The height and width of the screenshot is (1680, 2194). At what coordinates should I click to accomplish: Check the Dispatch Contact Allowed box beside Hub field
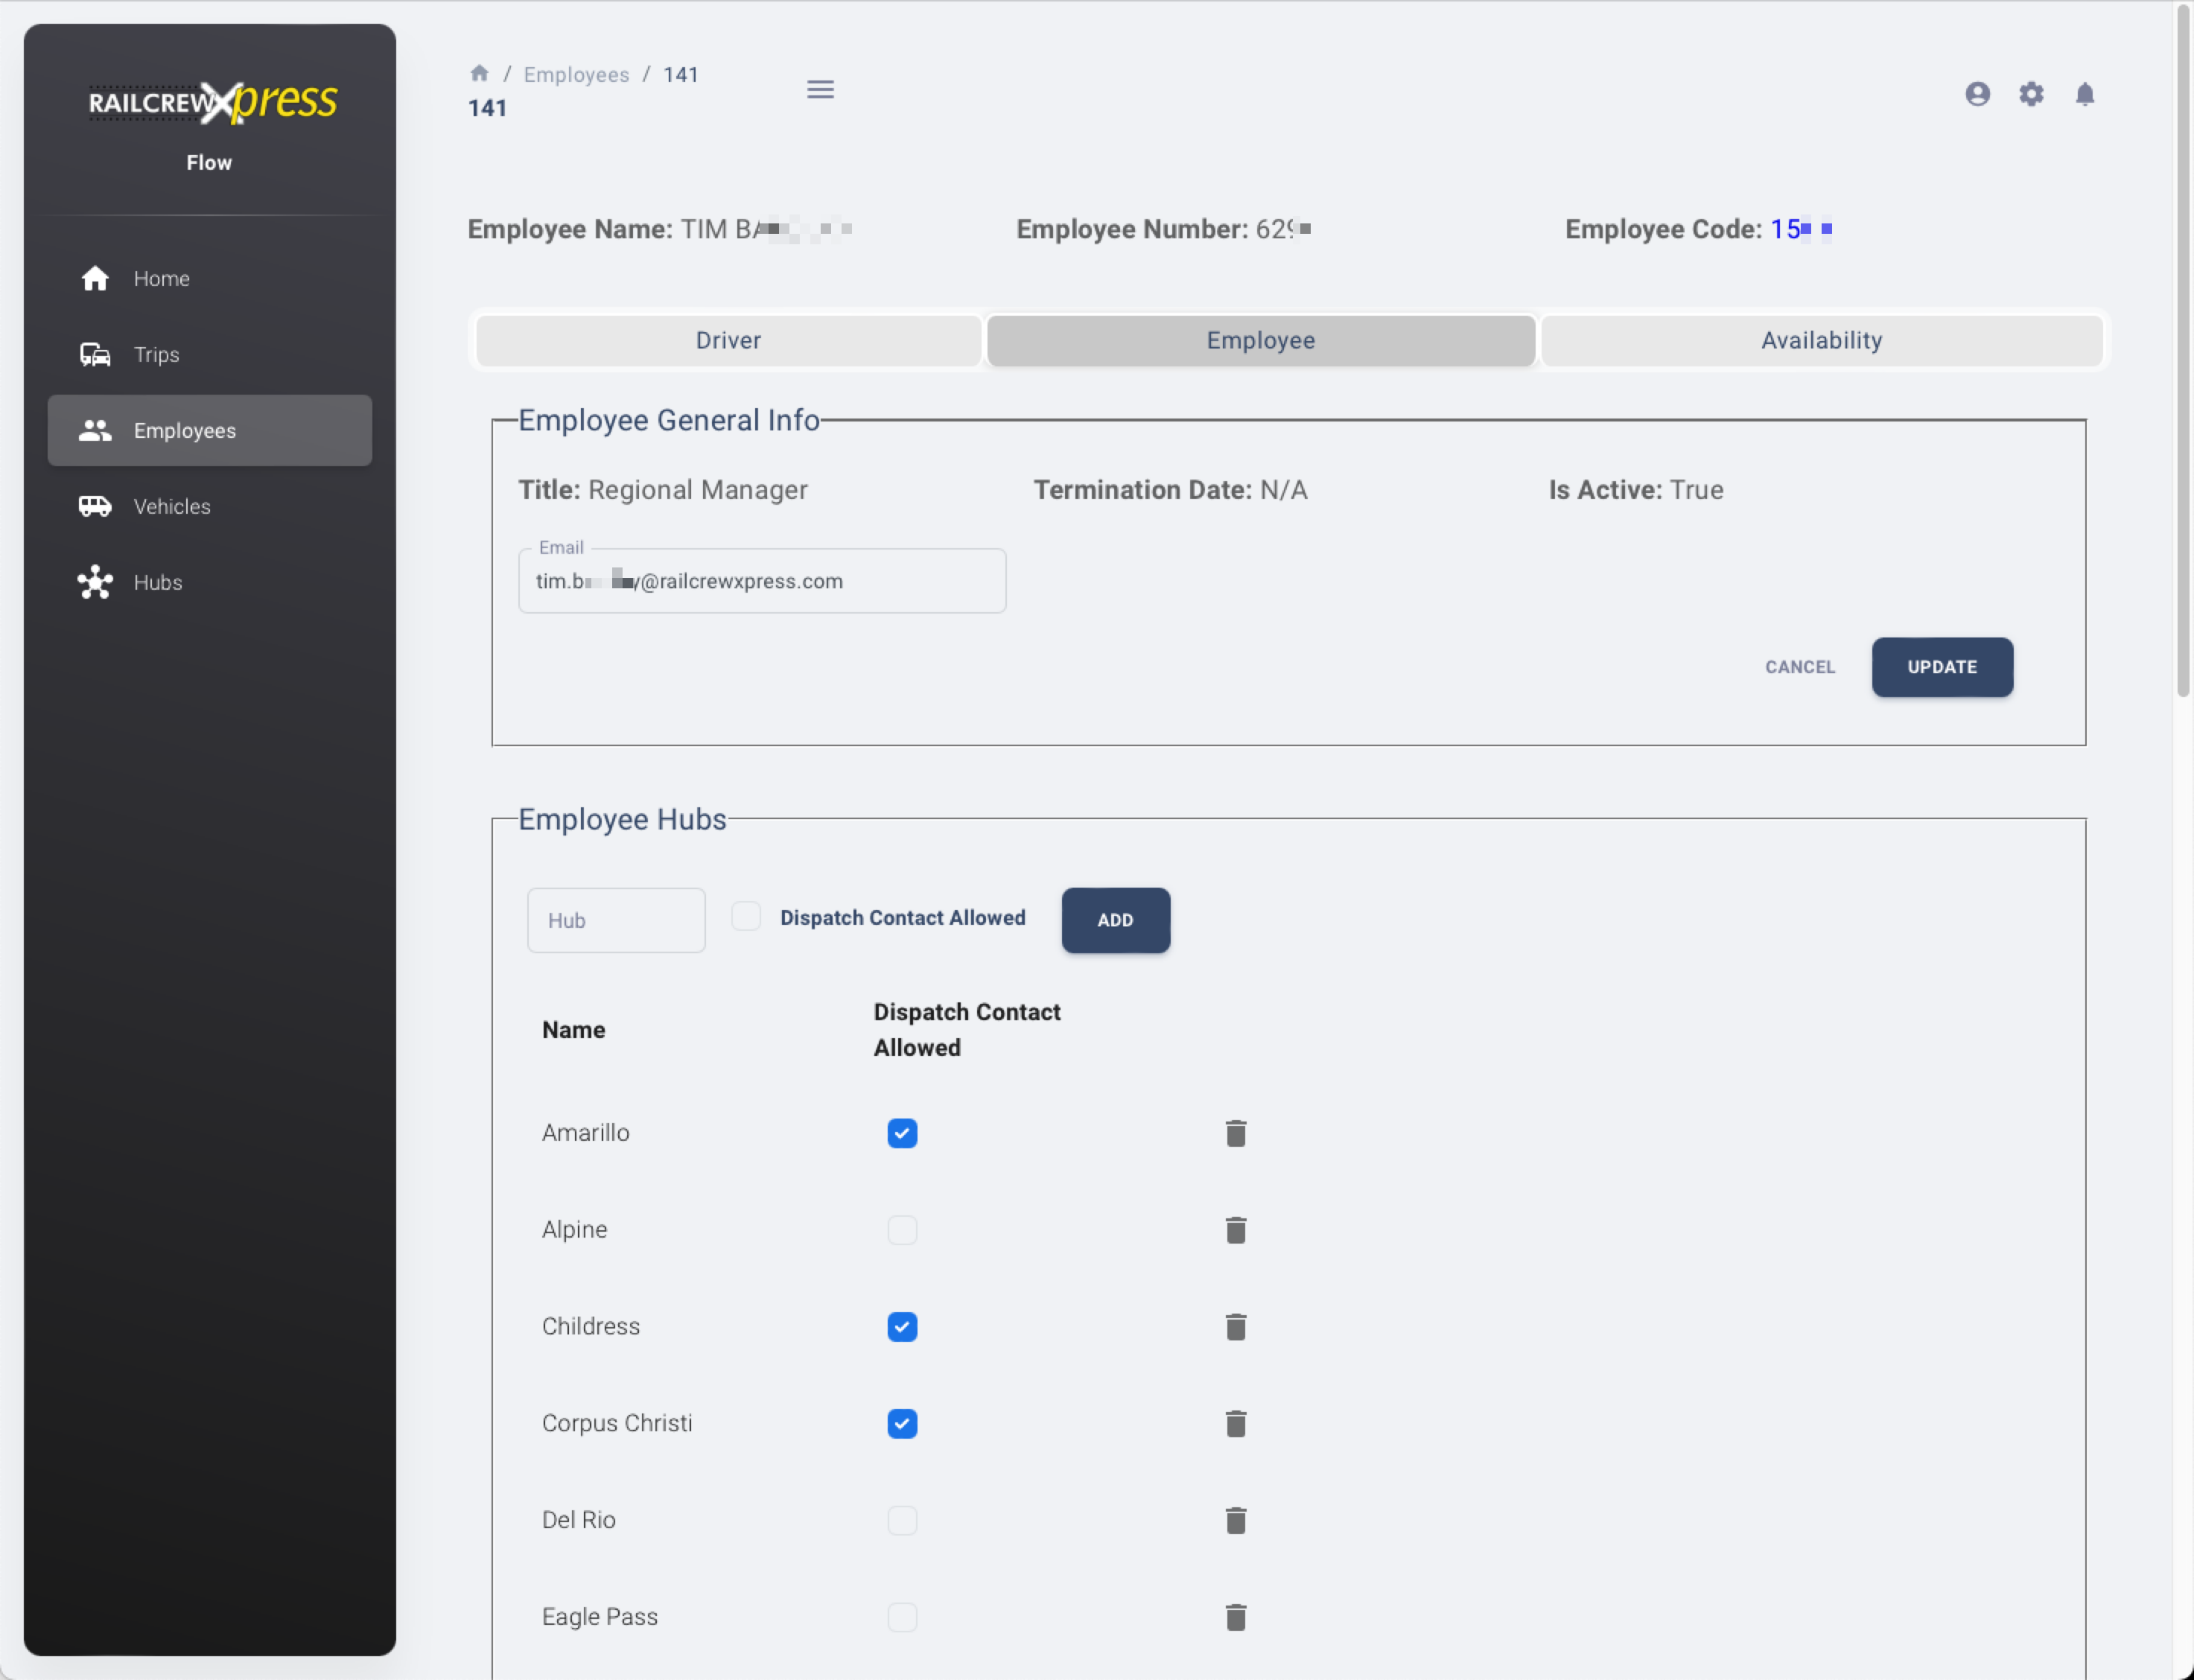point(746,916)
